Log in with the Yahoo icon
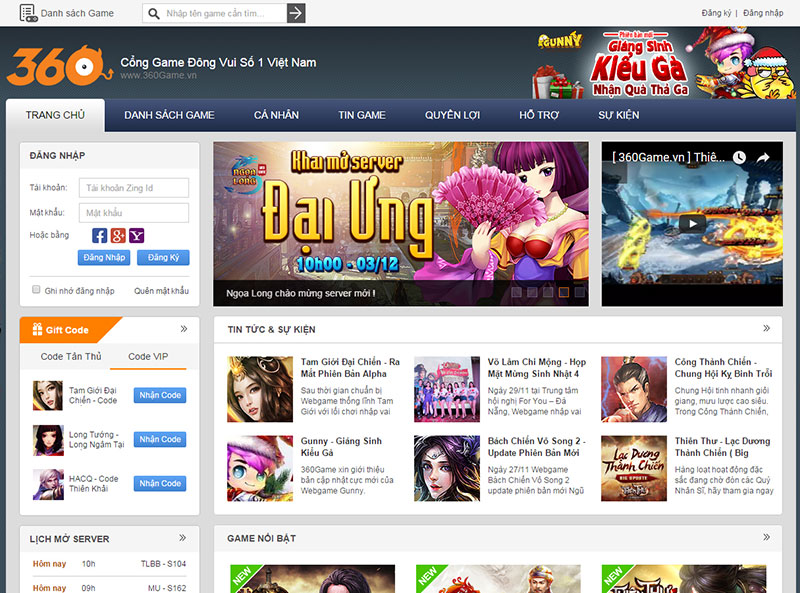800x593 pixels. tap(137, 235)
